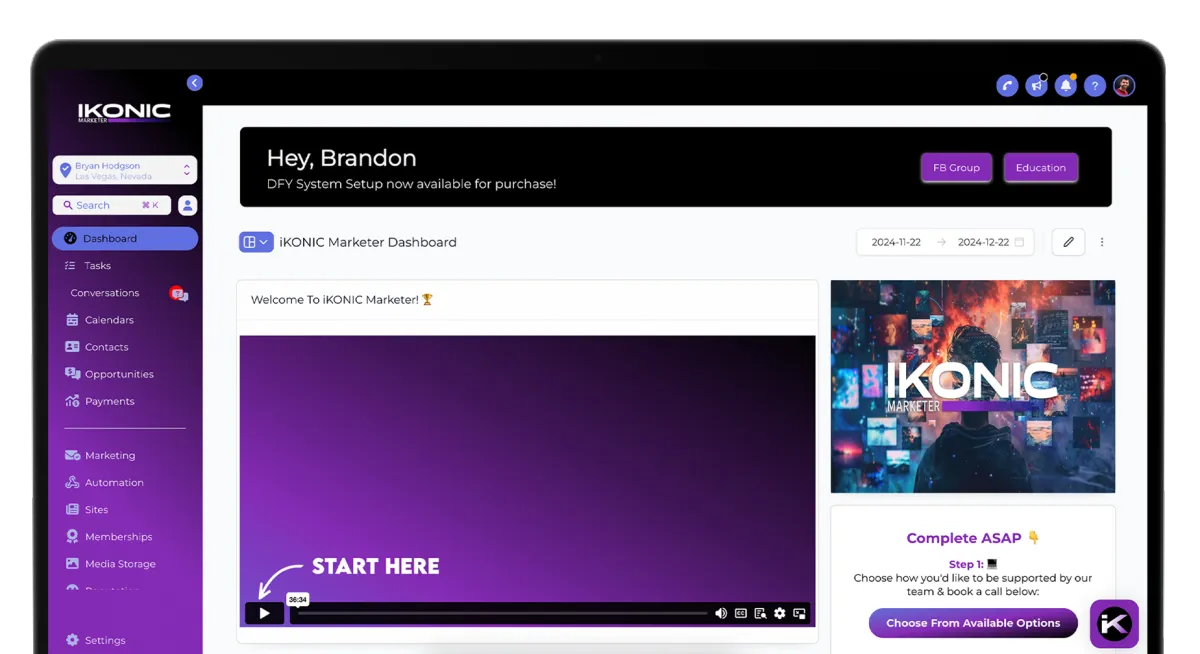1200x654 pixels.
Task: Open the three-dot dashboard options menu
Action: (1102, 242)
